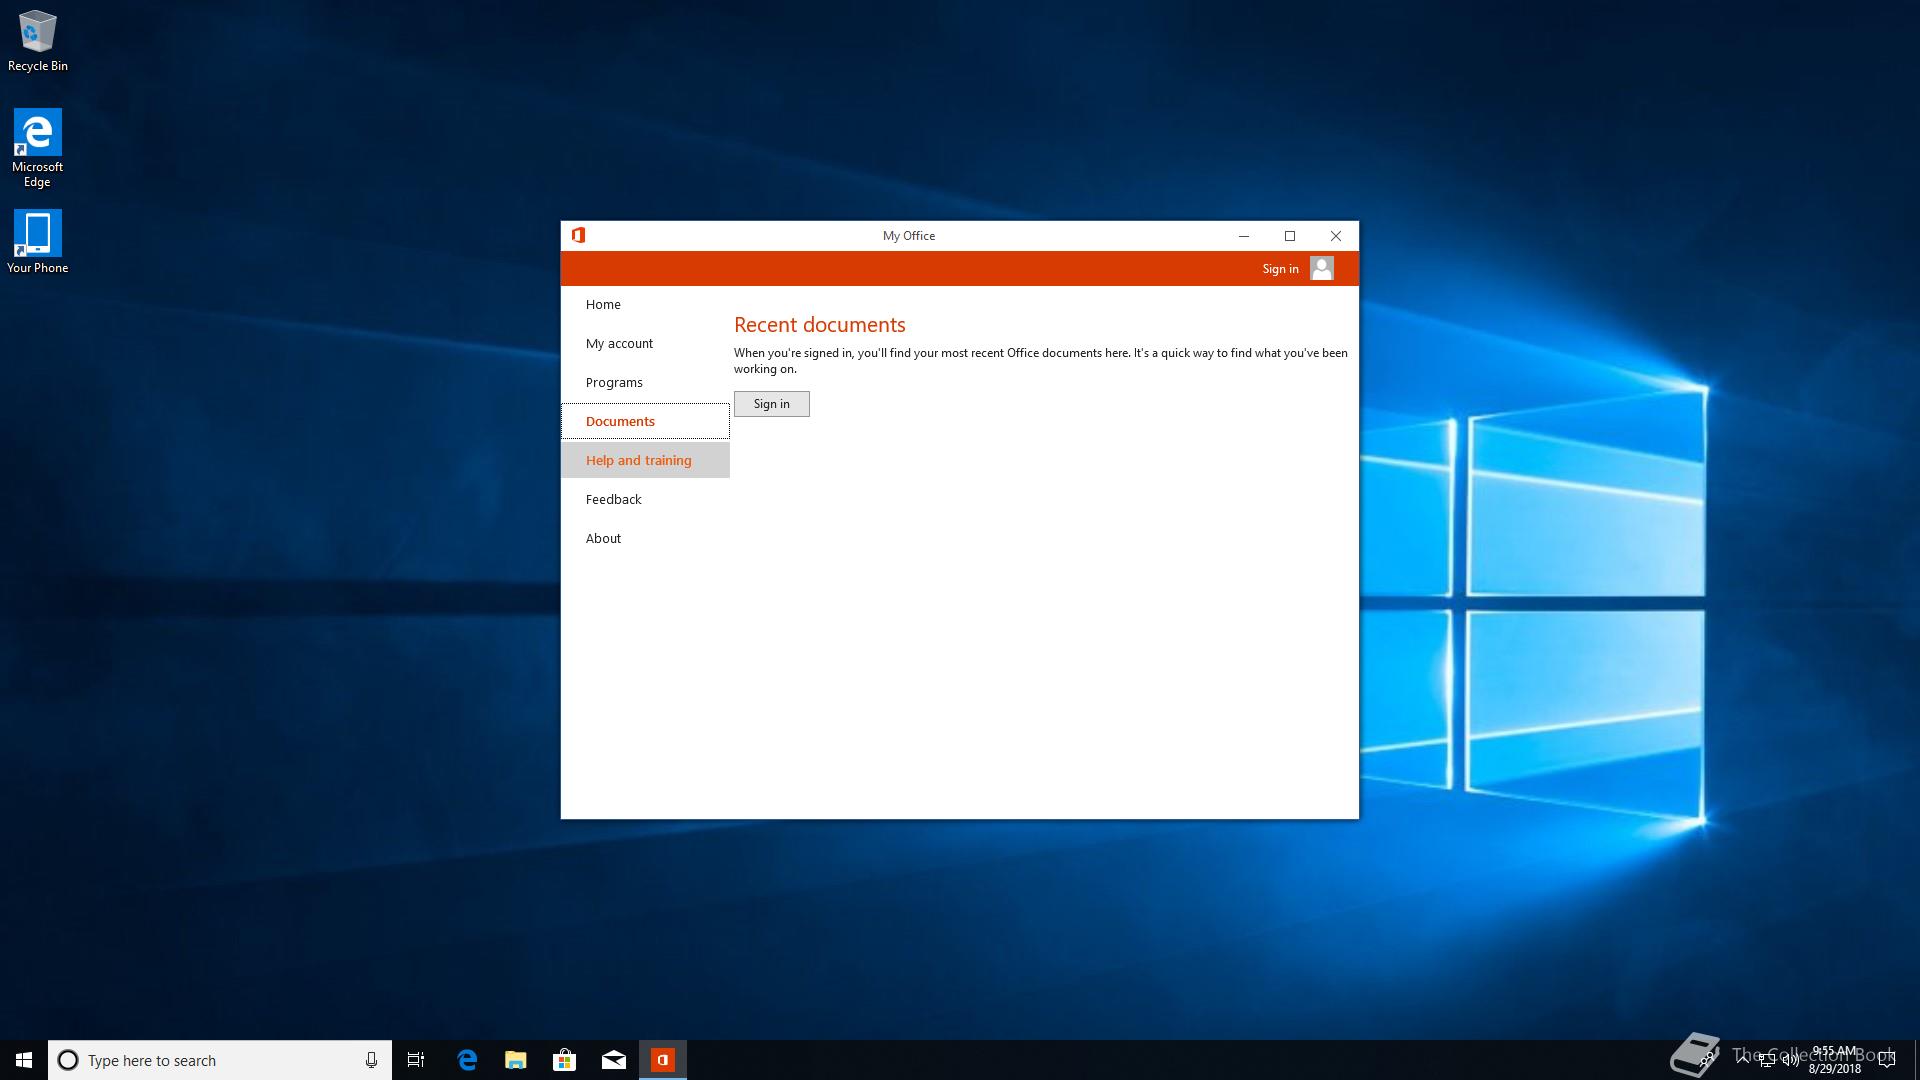
Task: Click the Office logo in the title bar
Action: pyautogui.click(x=578, y=235)
